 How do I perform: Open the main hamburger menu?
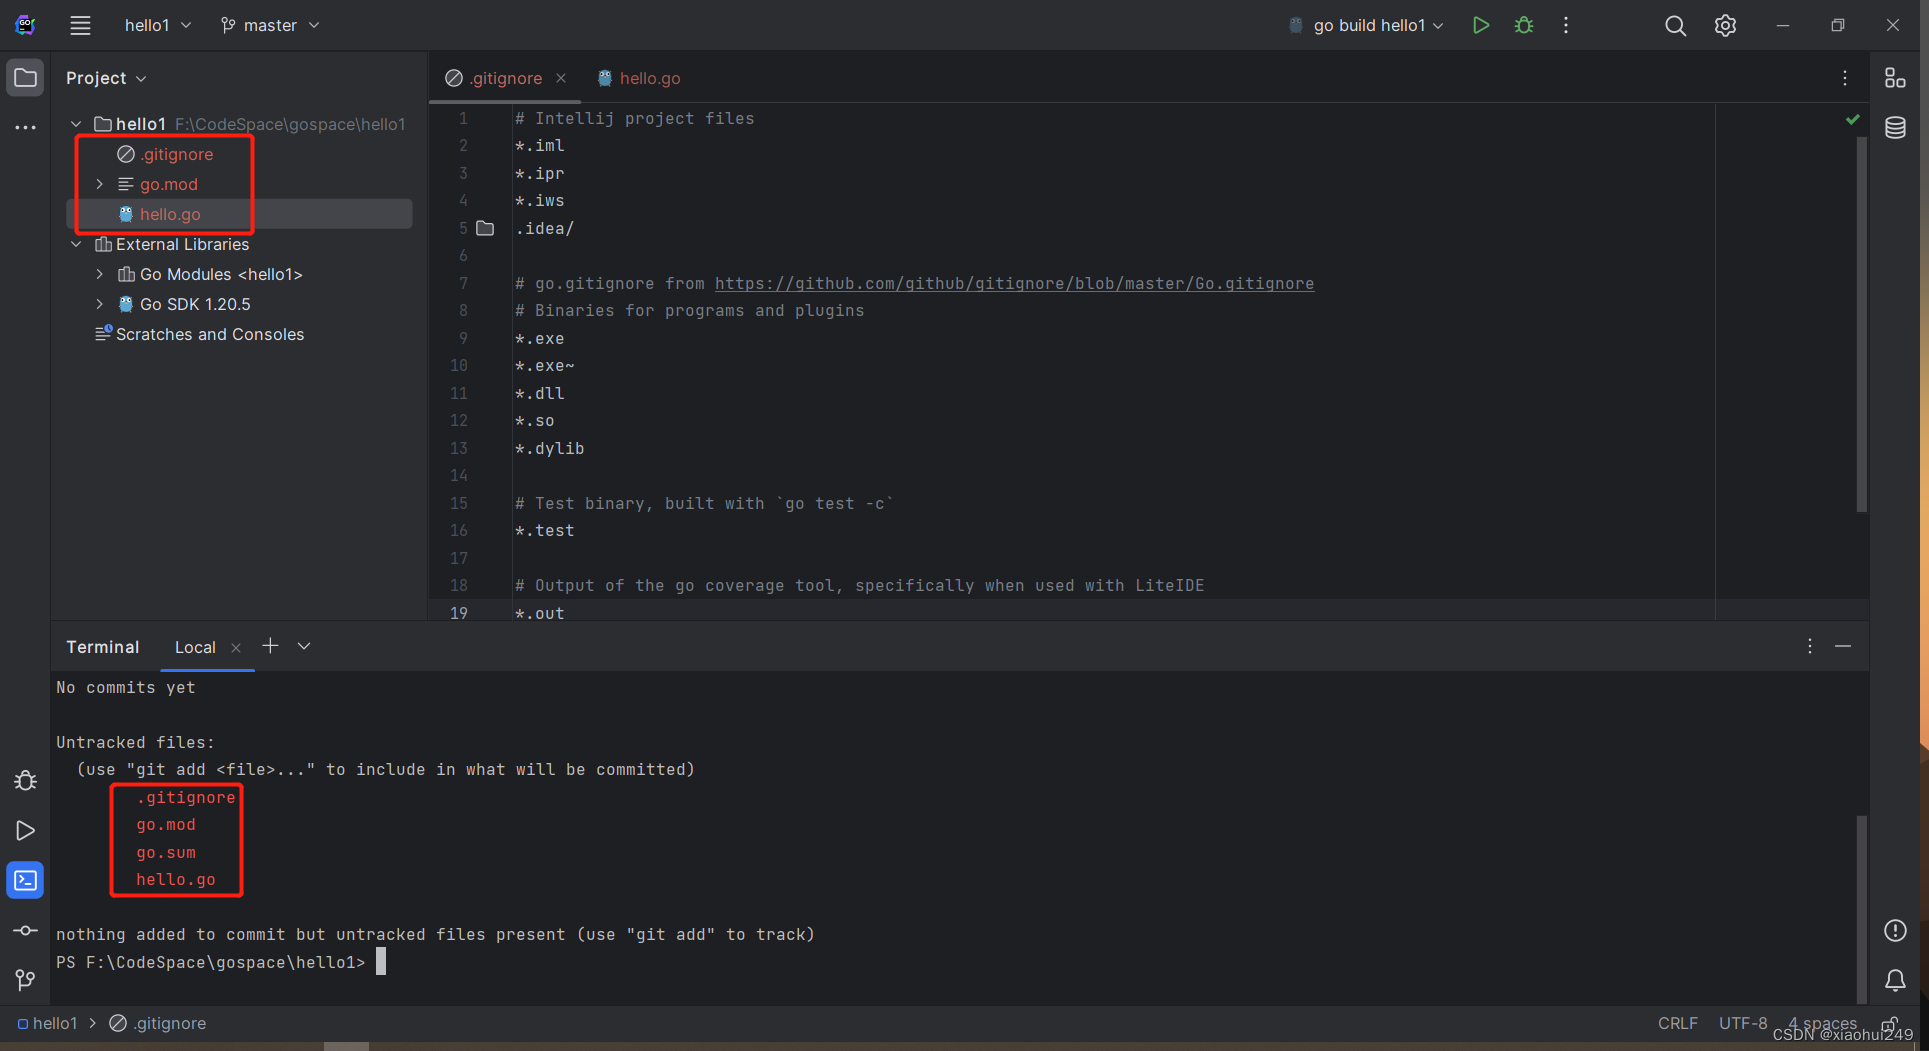point(80,25)
